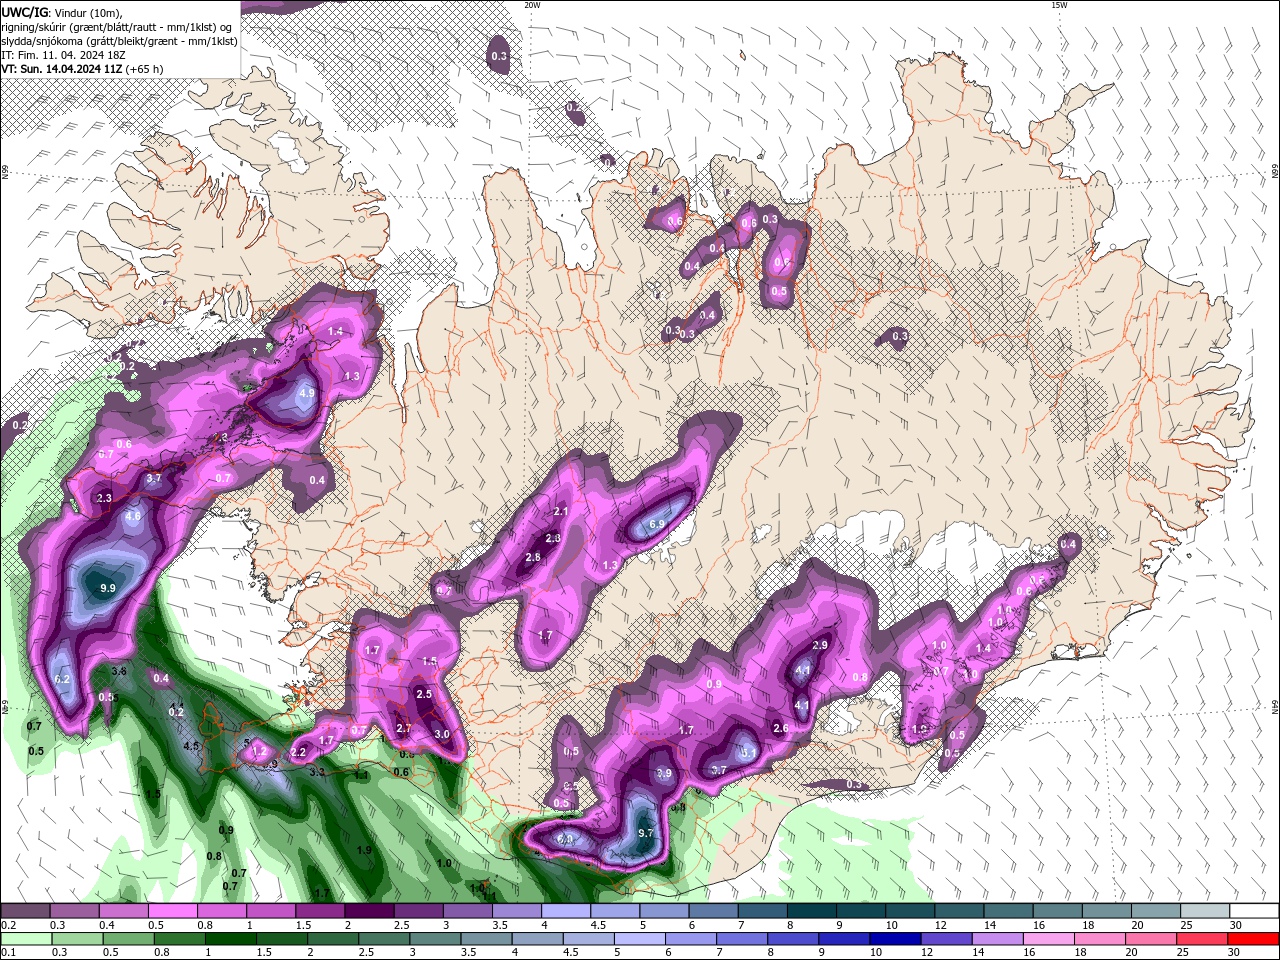This screenshot has width=1280, height=960.
Task: Pick the bright red swatch above 30 in the rain legend
Action: 1254,939
